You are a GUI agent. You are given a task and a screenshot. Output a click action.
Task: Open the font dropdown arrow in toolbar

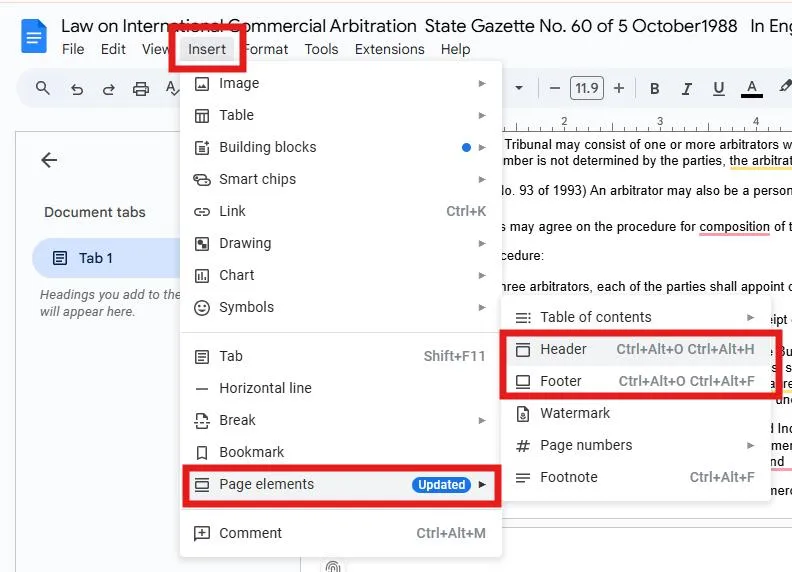pyautogui.click(x=519, y=88)
